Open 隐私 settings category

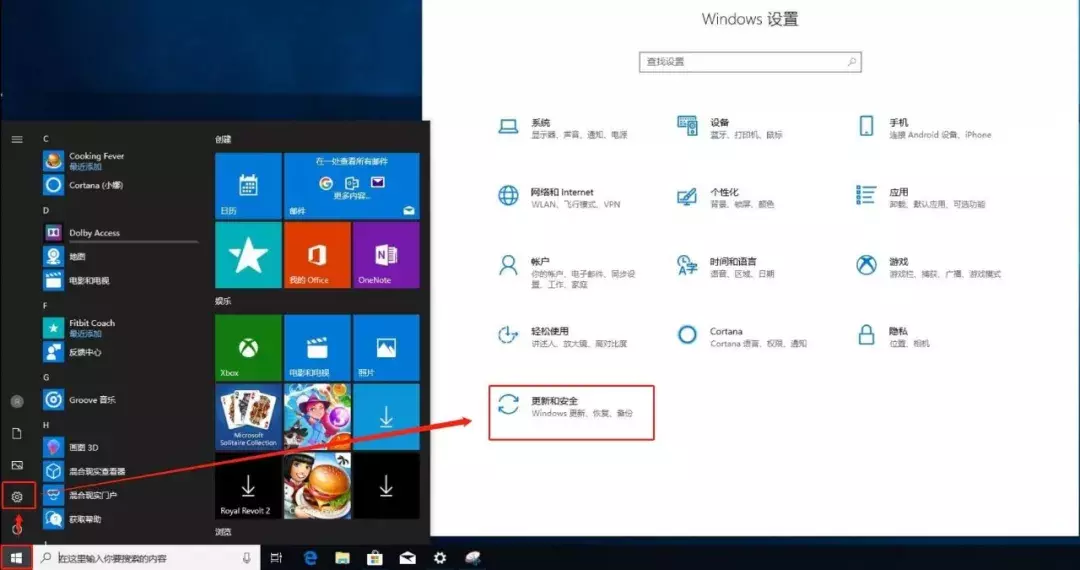893,337
